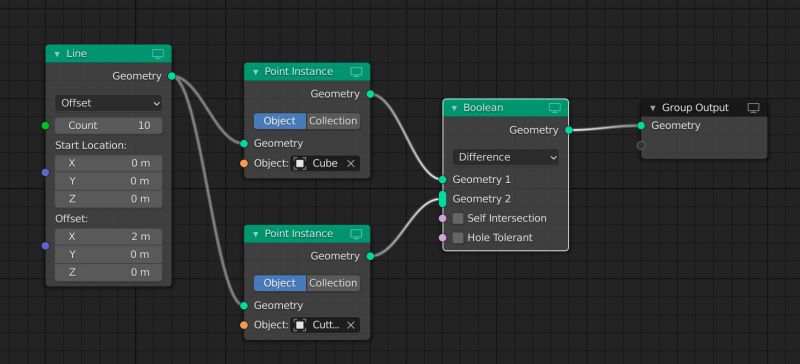Click the Offset vector socket
The height and width of the screenshot is (364, 800).
(x=45, y=246)
